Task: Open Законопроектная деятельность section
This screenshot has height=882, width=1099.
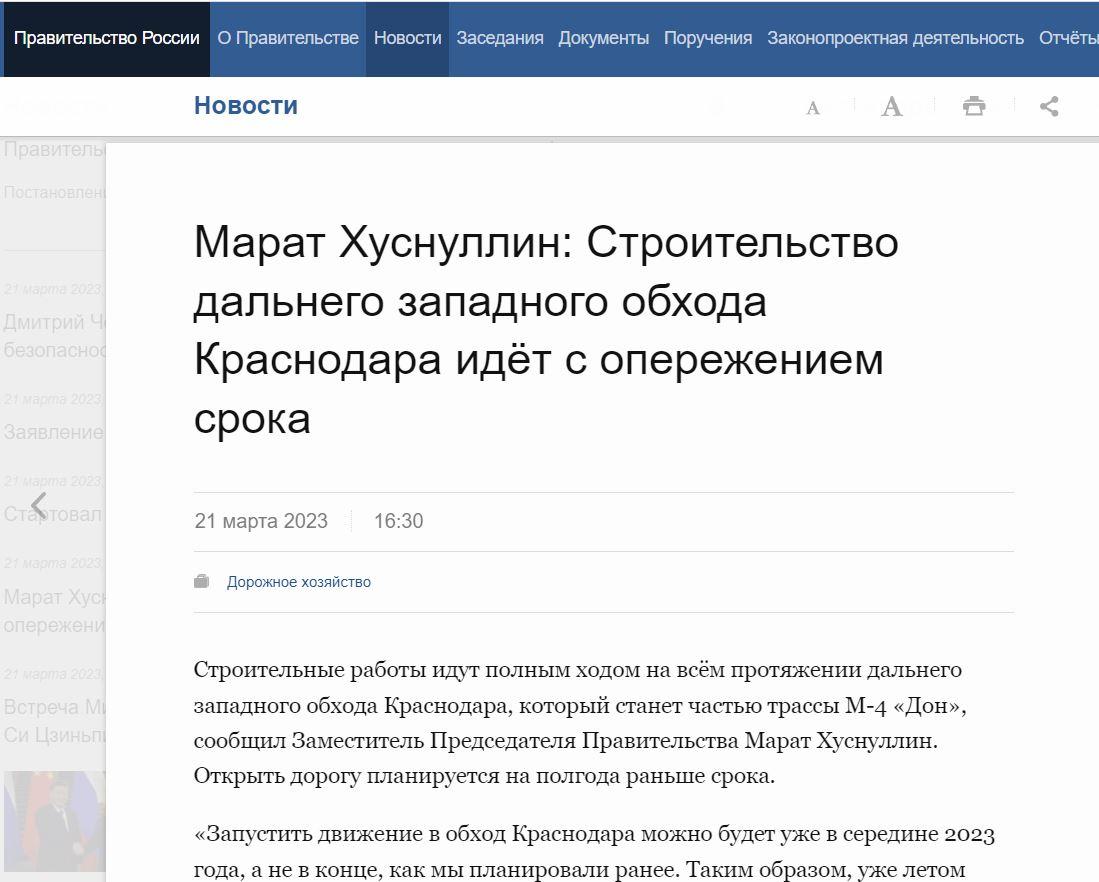Action: pyautogui.click(x=895, y=39)
